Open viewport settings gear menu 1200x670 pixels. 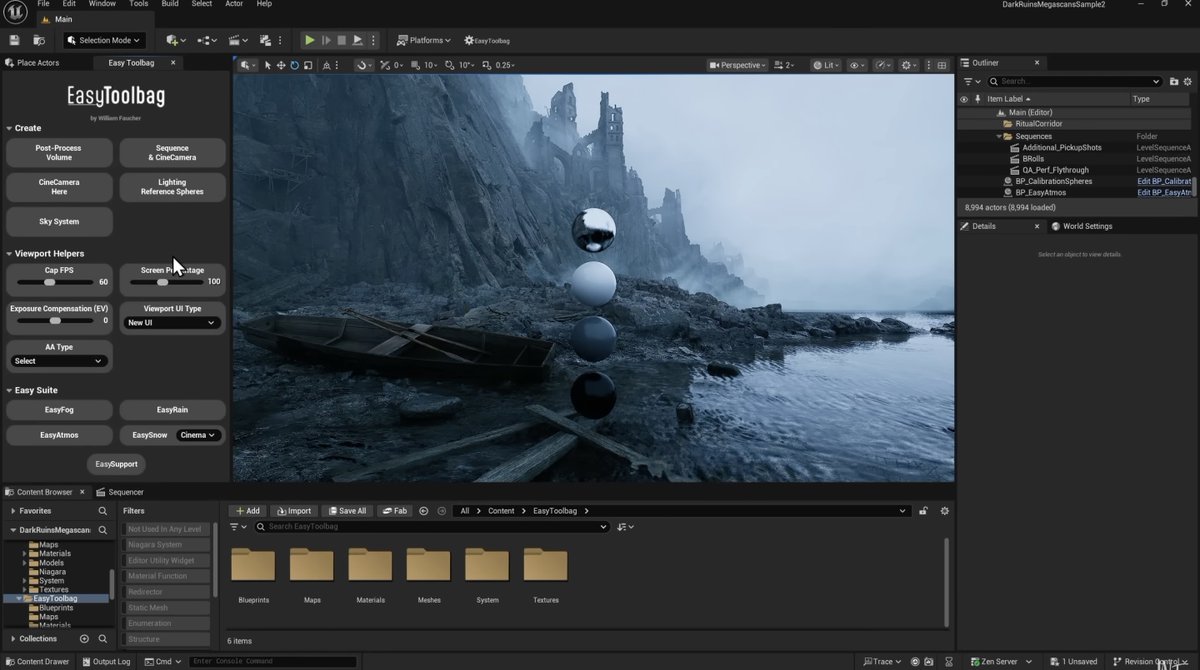(x=910, y=65)
